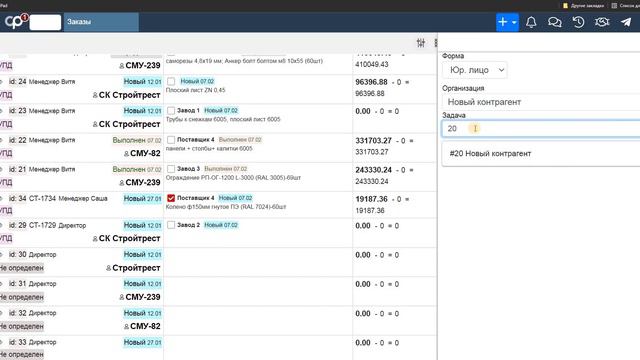640x360 pixels.
Task: Open the Юр. лицо form dropdown
Action: pyautogui.click(x=475, y=70)
